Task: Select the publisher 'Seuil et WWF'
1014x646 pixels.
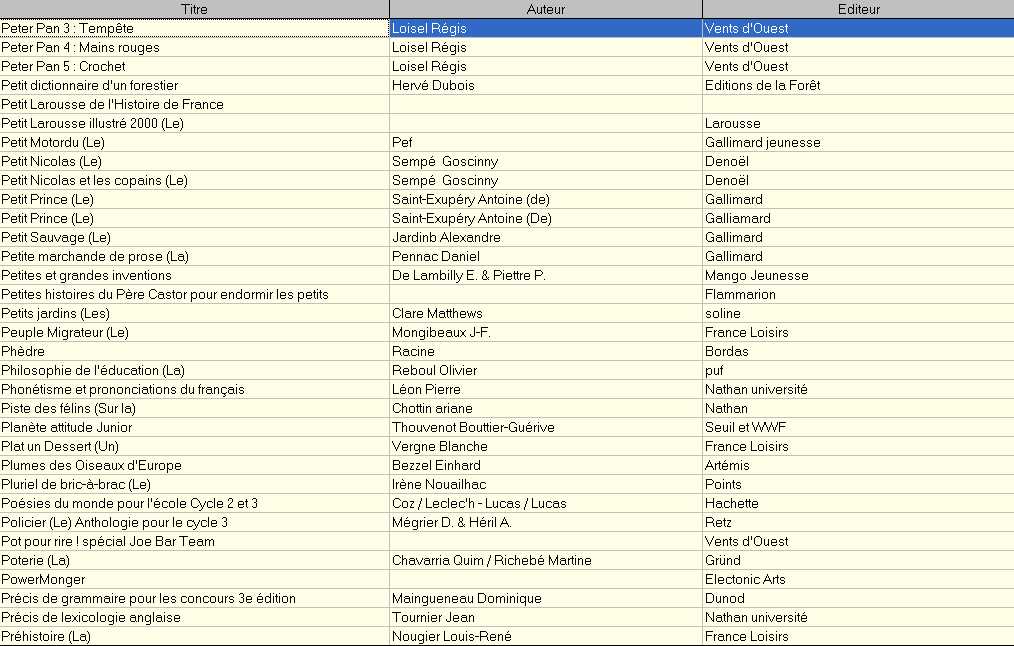Action: click(x=746, y=427)
